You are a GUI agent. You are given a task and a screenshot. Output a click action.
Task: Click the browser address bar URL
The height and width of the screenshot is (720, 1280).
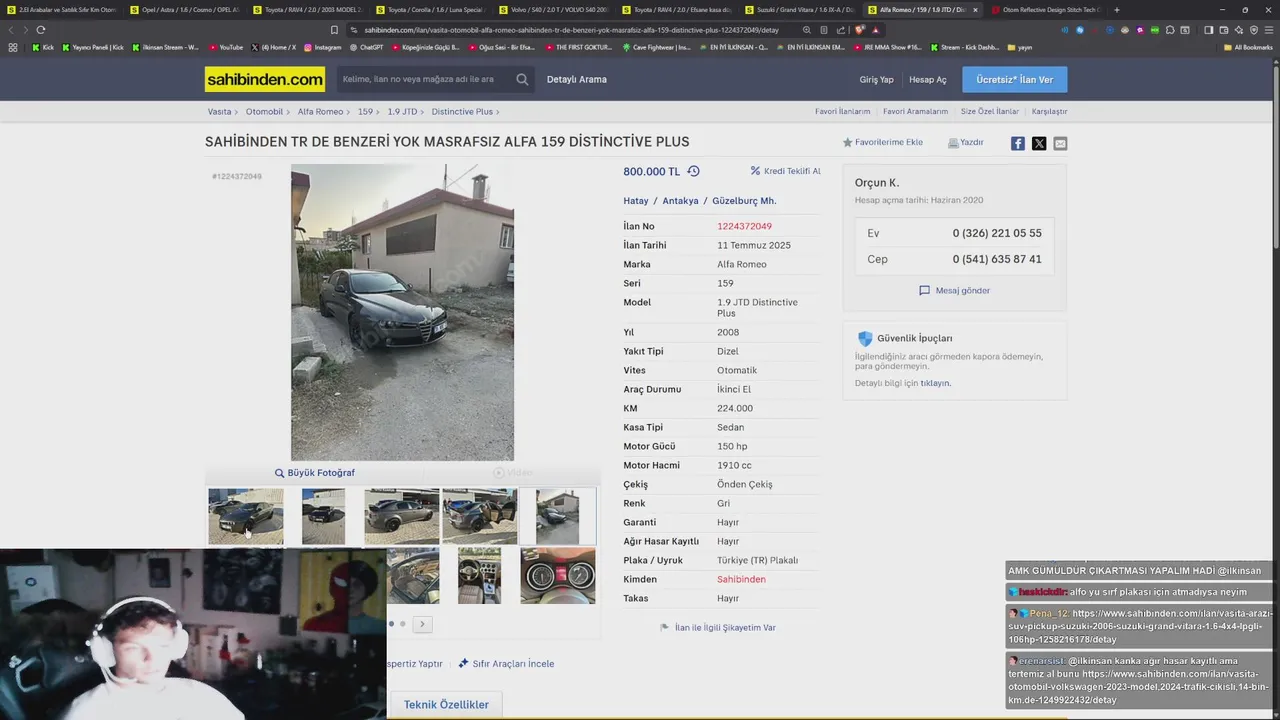tap(571, 30)
